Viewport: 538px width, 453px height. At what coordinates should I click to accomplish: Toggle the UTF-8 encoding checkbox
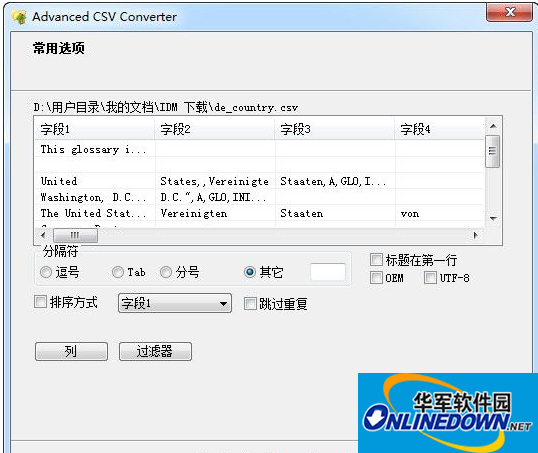coord(430,278)
